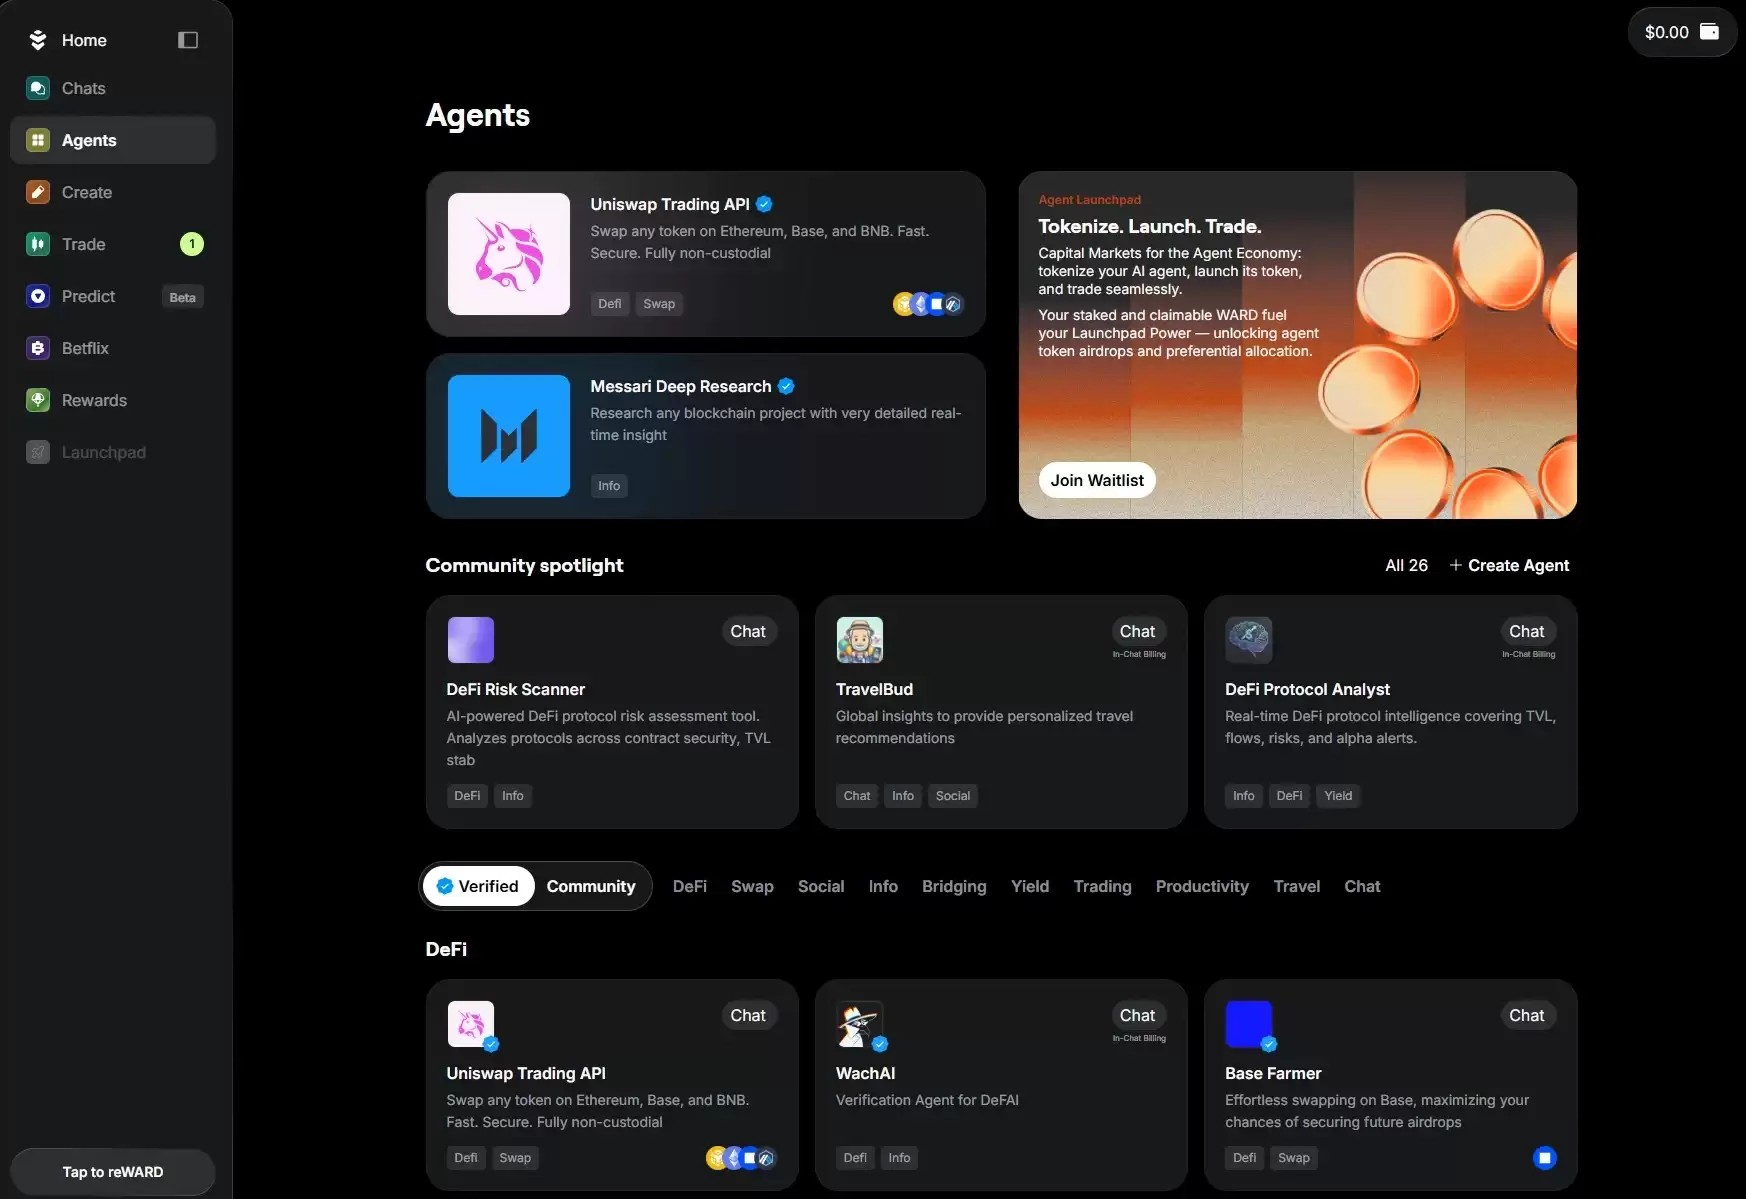Filter agents by Social category
The height and width of the screenshot is (1199, 1746).
821,886
